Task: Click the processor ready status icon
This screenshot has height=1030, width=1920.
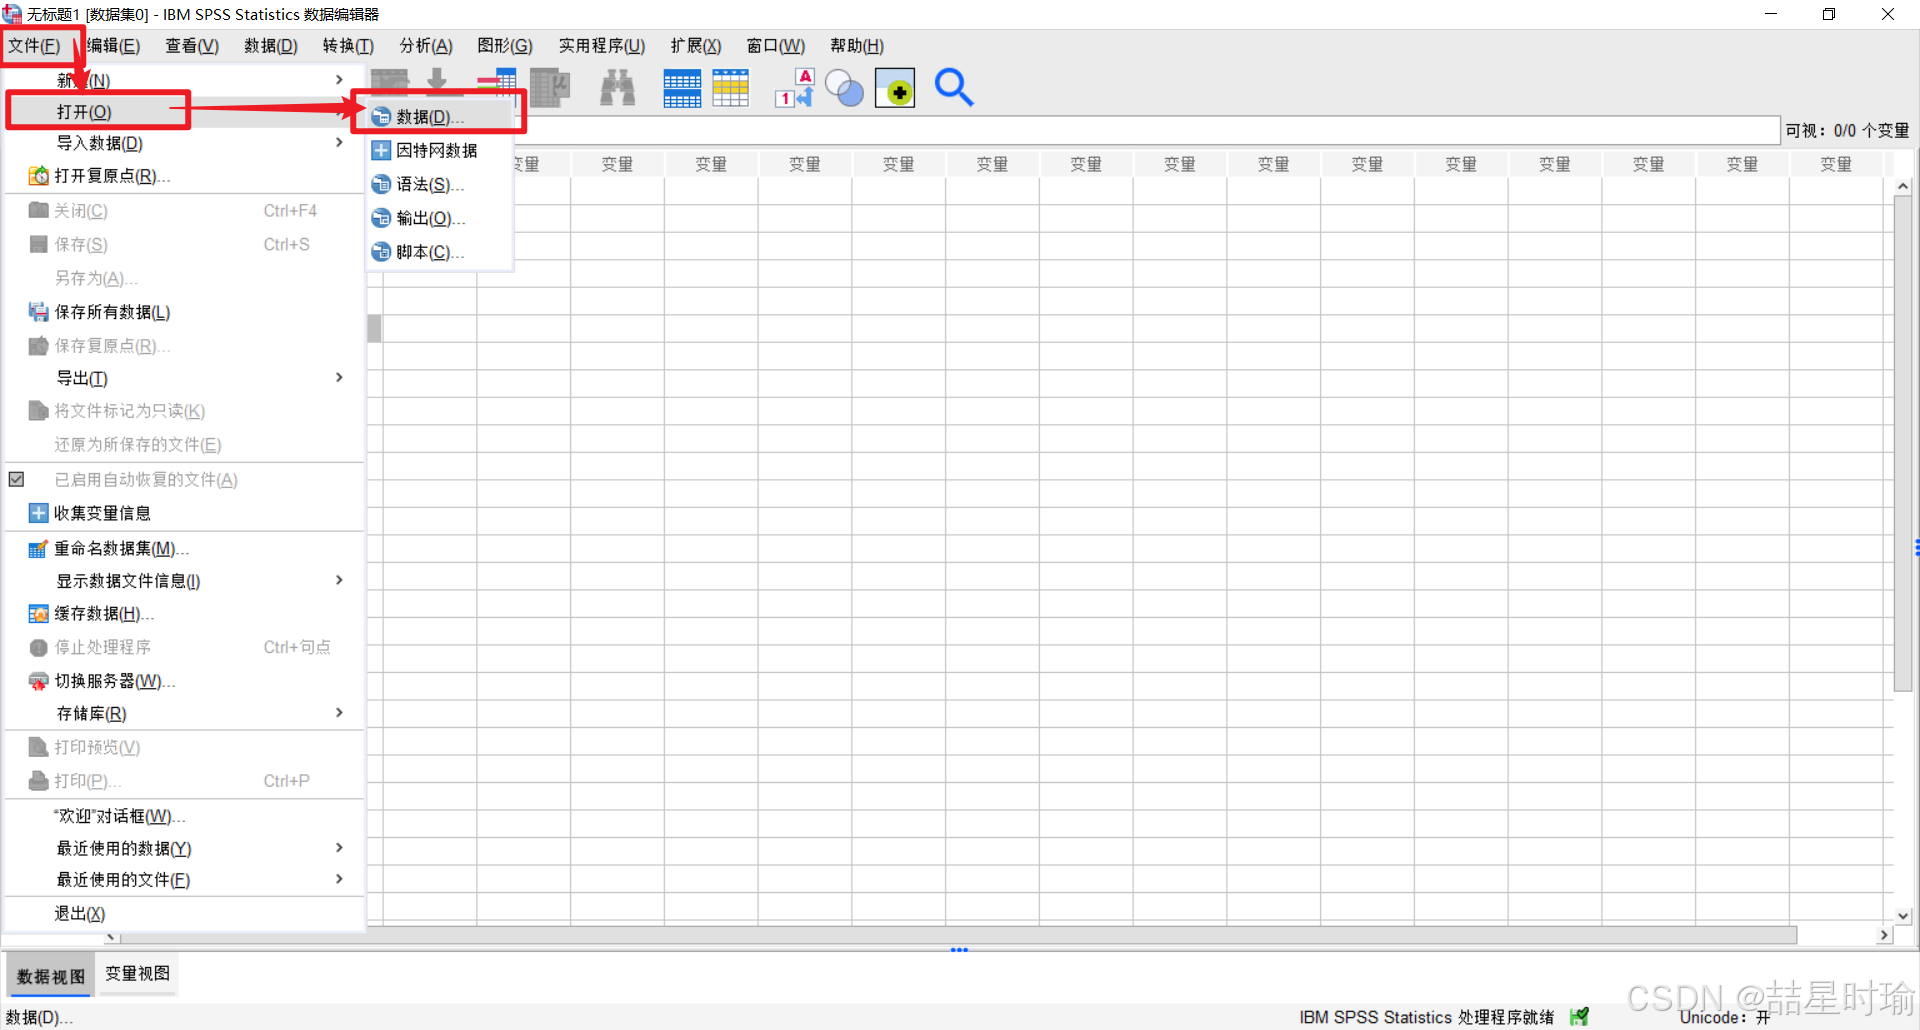Action: (1580, 1016)
